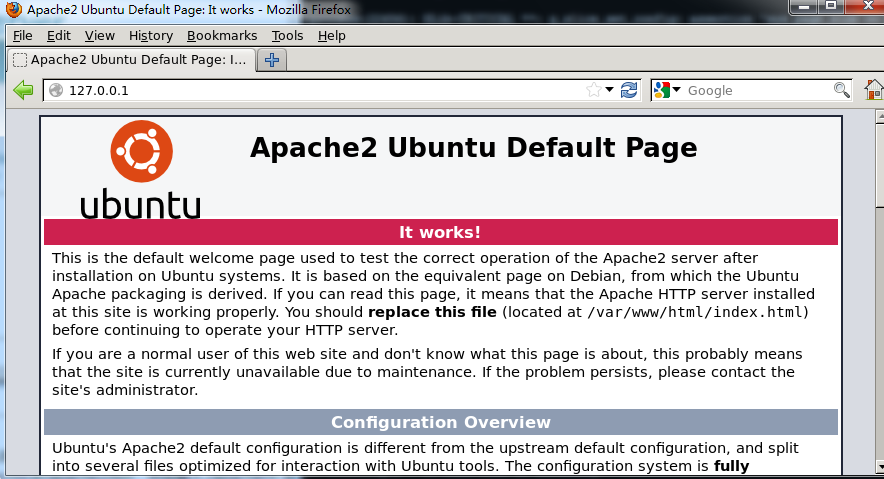Click the bold word 'fully'
Screen dimensions: 884x479
tap(731, 467)
